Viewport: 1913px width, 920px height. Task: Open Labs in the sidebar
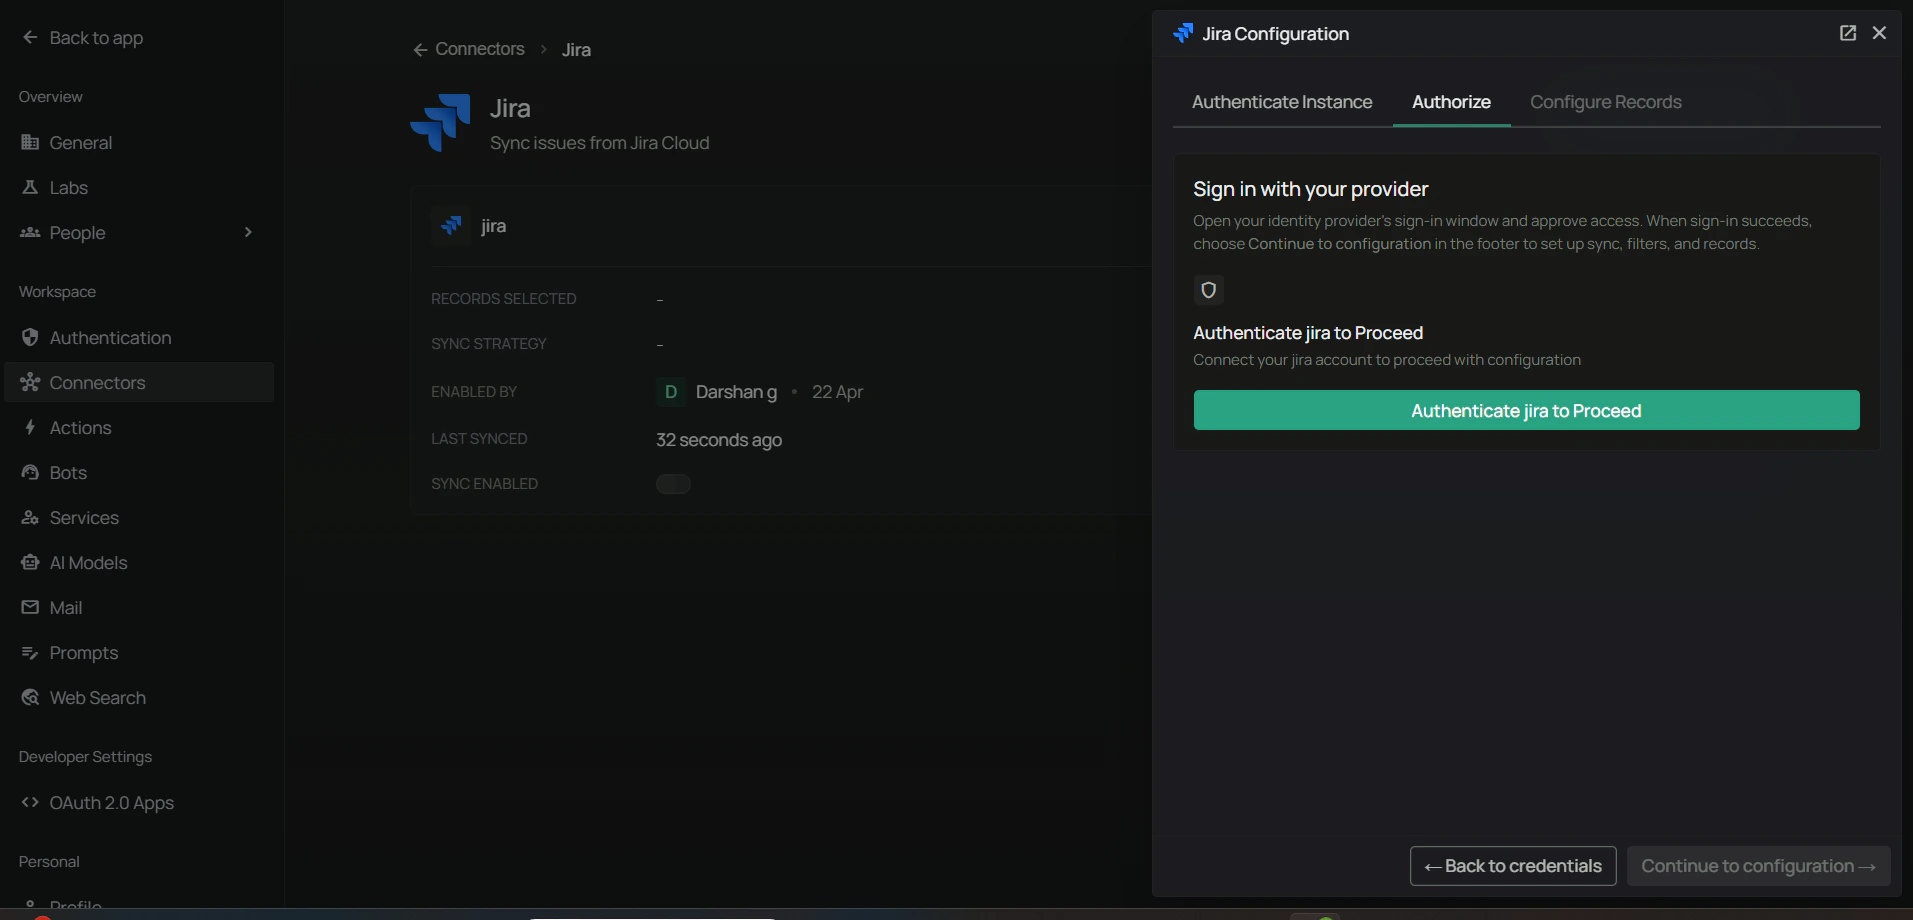pyautogui.click(x=139, y=187)
